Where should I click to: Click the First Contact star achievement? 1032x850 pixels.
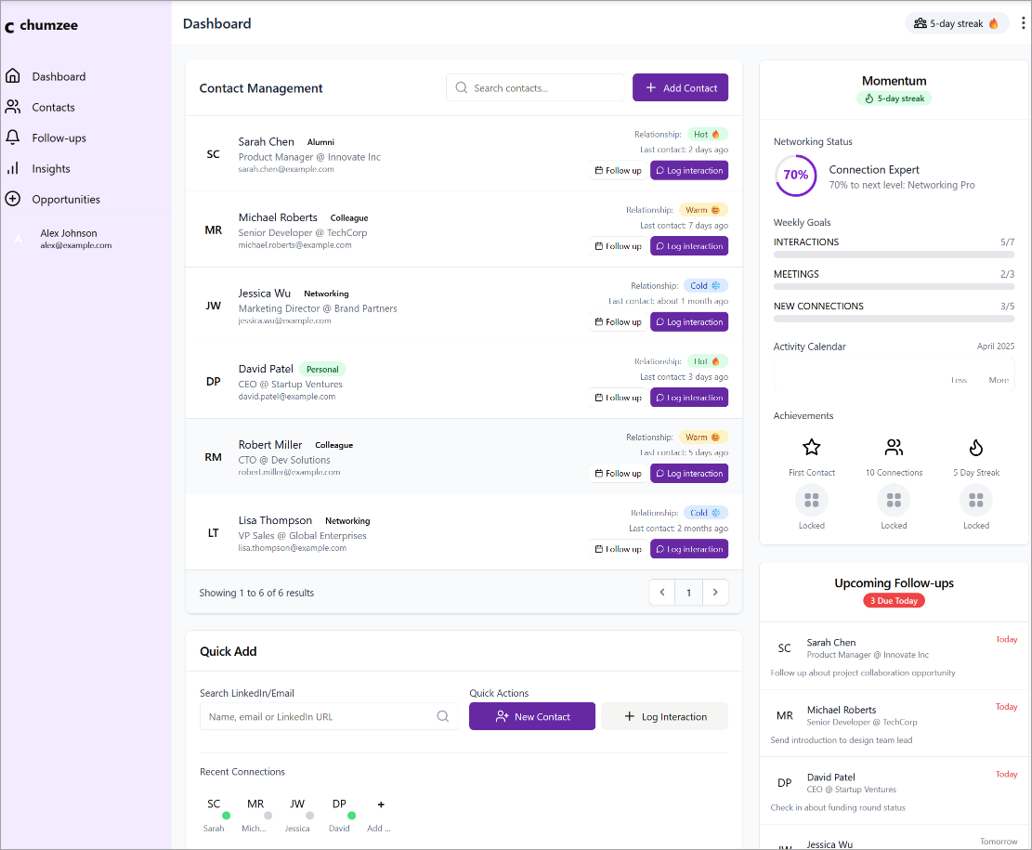pos(811,447)
